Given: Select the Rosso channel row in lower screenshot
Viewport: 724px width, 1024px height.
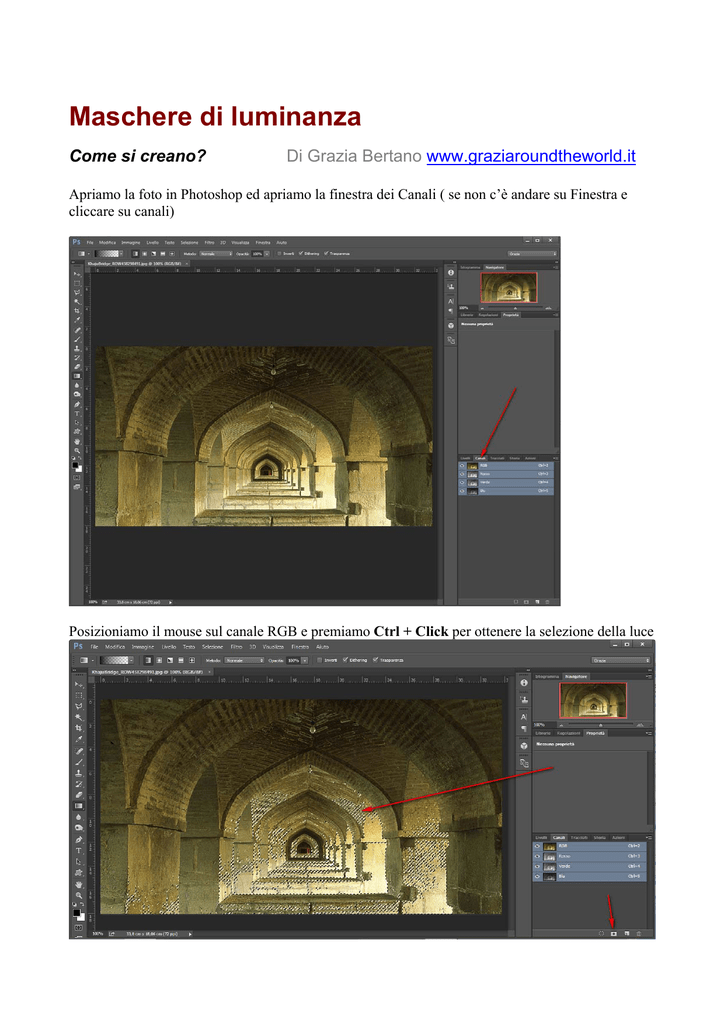Looking at the screenshot, I should 590,856.
